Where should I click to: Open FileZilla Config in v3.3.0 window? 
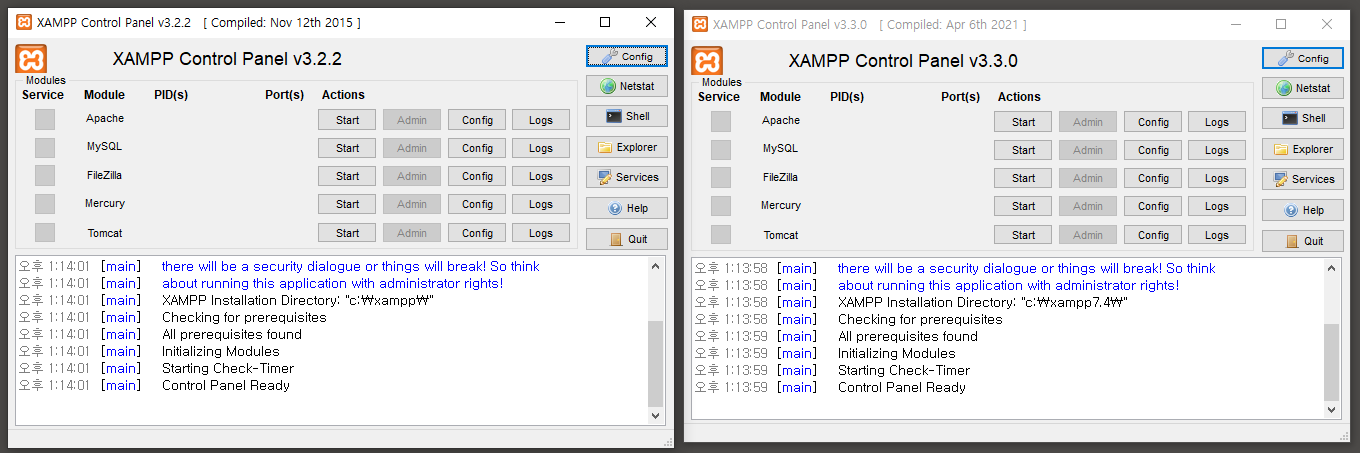click(x=1153, y=178)
